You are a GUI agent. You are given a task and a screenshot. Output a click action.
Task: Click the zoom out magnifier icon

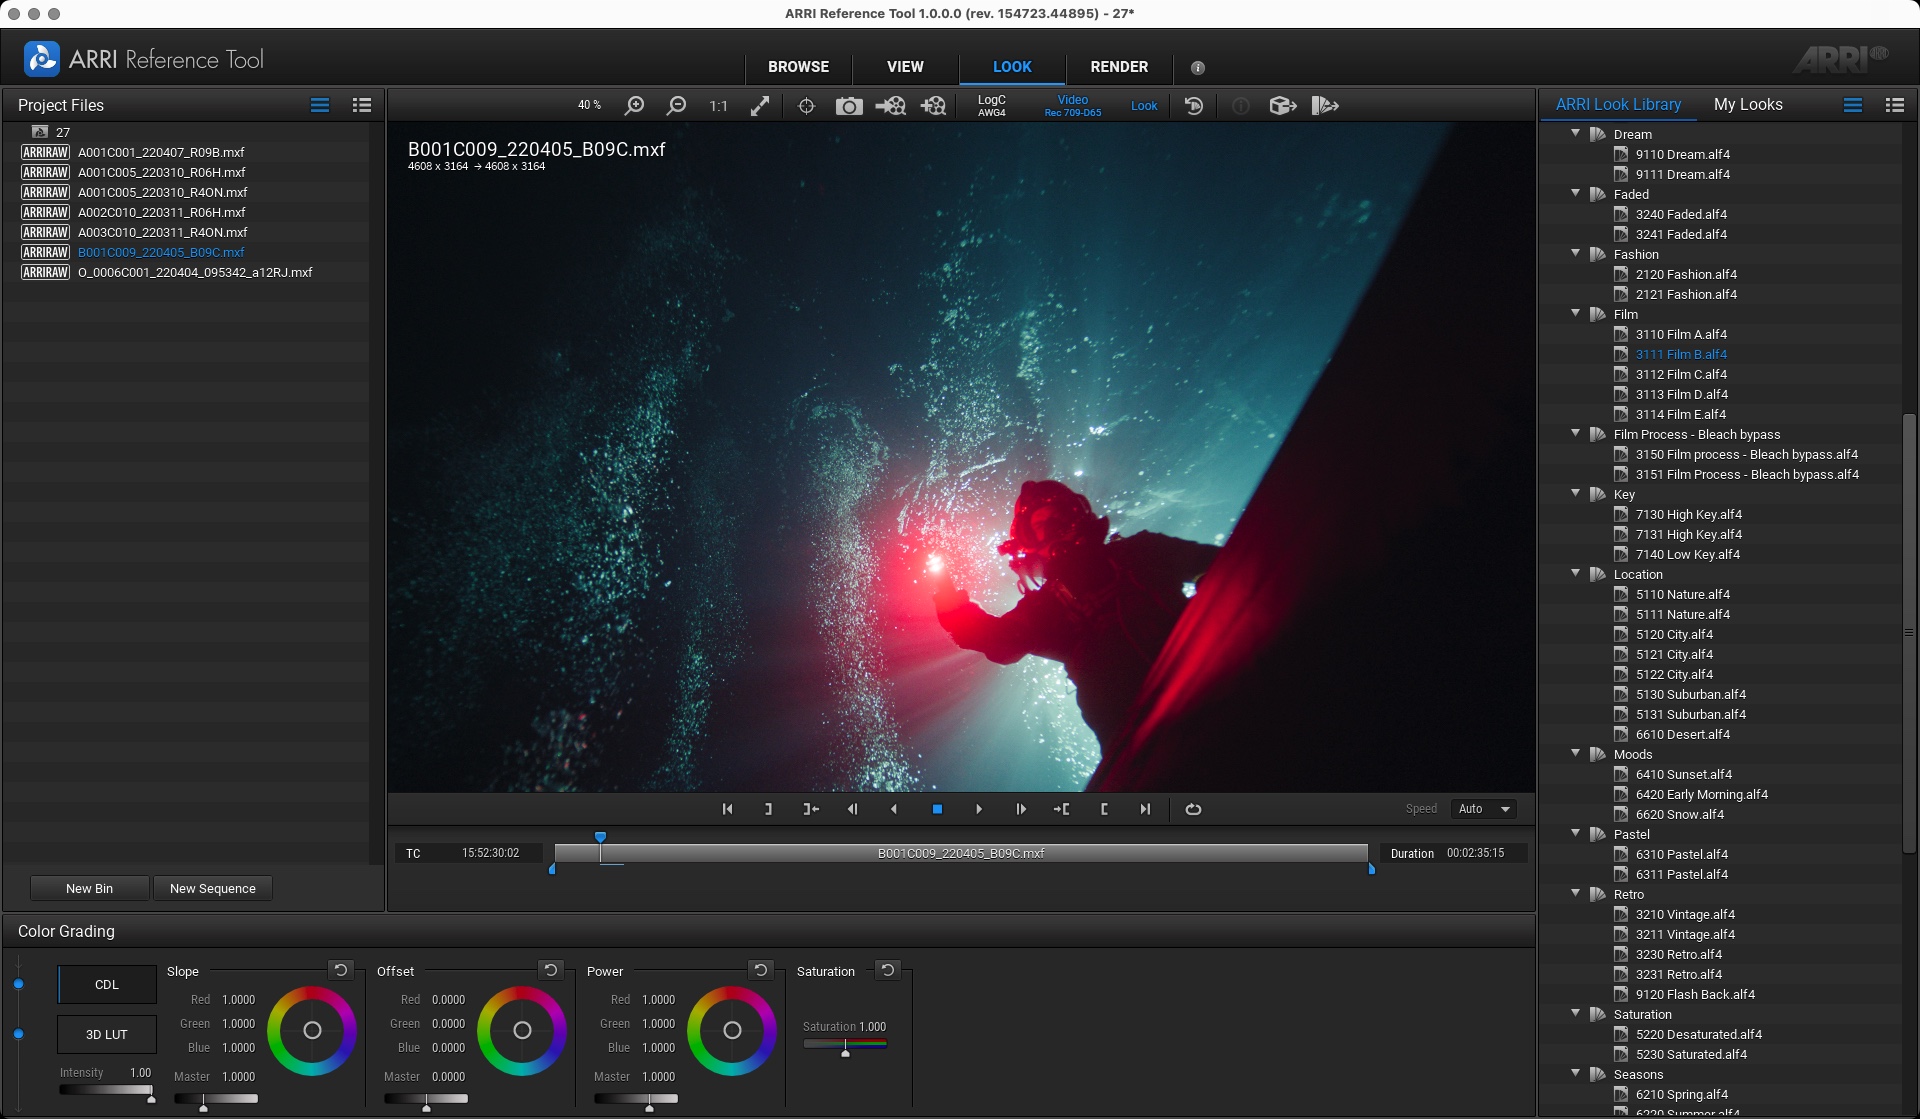677,106
